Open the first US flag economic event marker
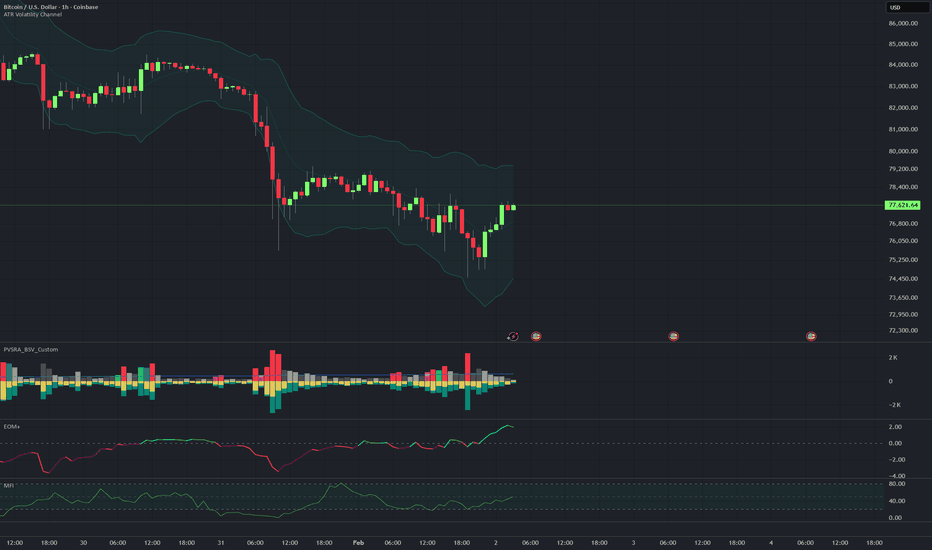The width and height of the screenshot is (932, 550). pos(536,337)
